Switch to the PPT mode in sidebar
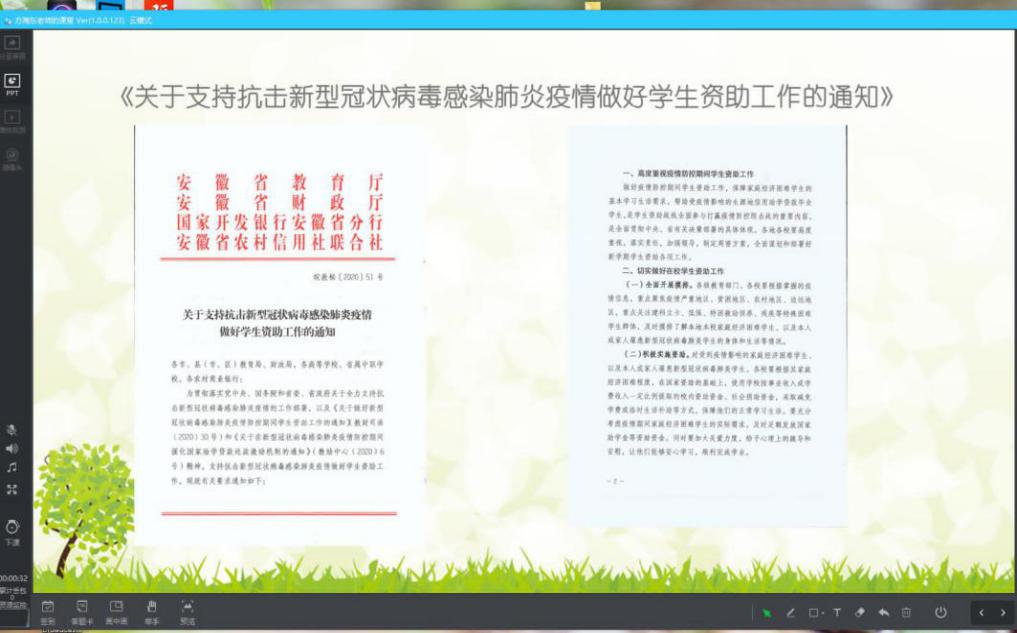This screenshot has height=633, width=1017. pos(12,84)
